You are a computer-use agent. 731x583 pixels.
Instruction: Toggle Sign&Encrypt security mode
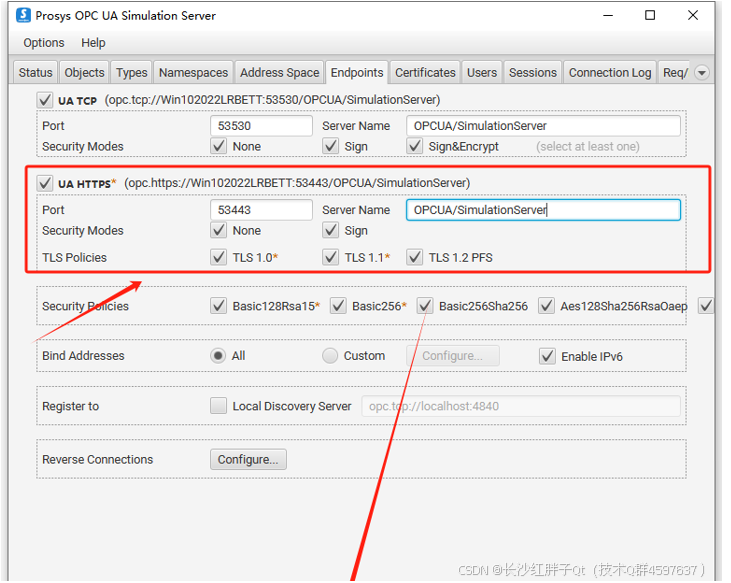(x=414, y=146)
